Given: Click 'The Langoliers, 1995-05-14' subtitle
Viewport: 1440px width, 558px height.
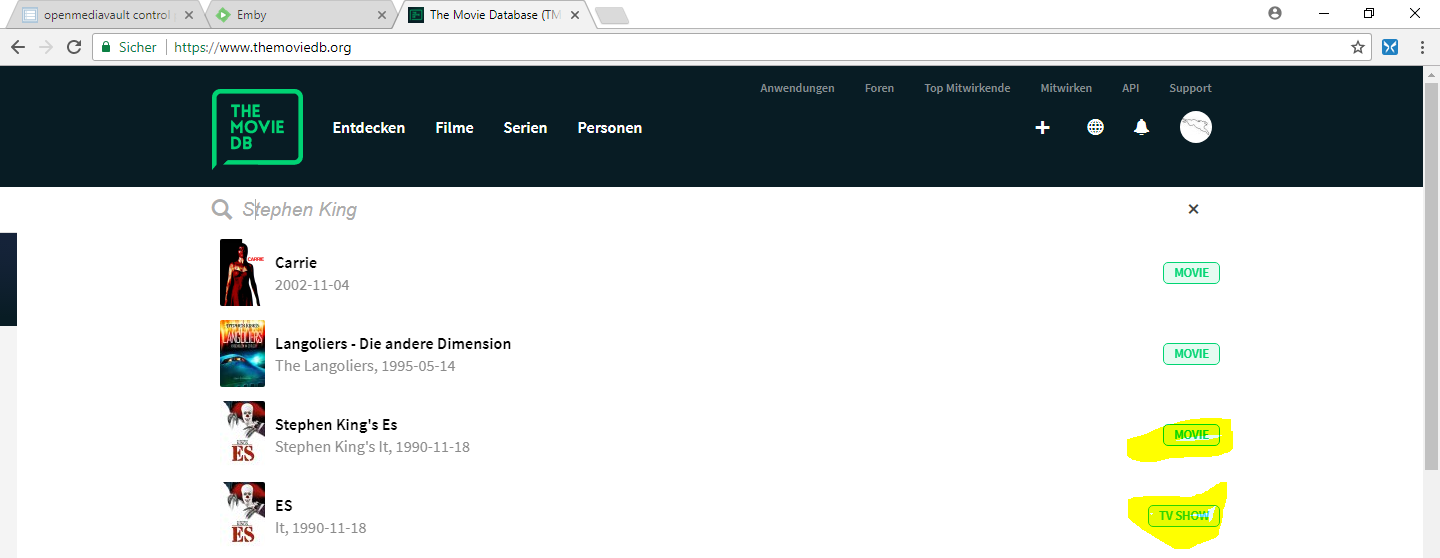Looking at the screenshot, I should coord(365,366).
